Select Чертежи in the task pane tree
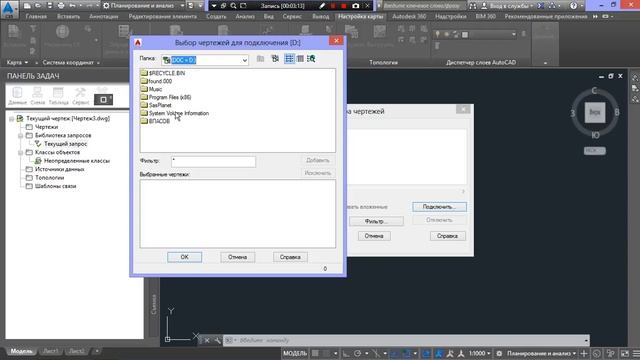 46,127
